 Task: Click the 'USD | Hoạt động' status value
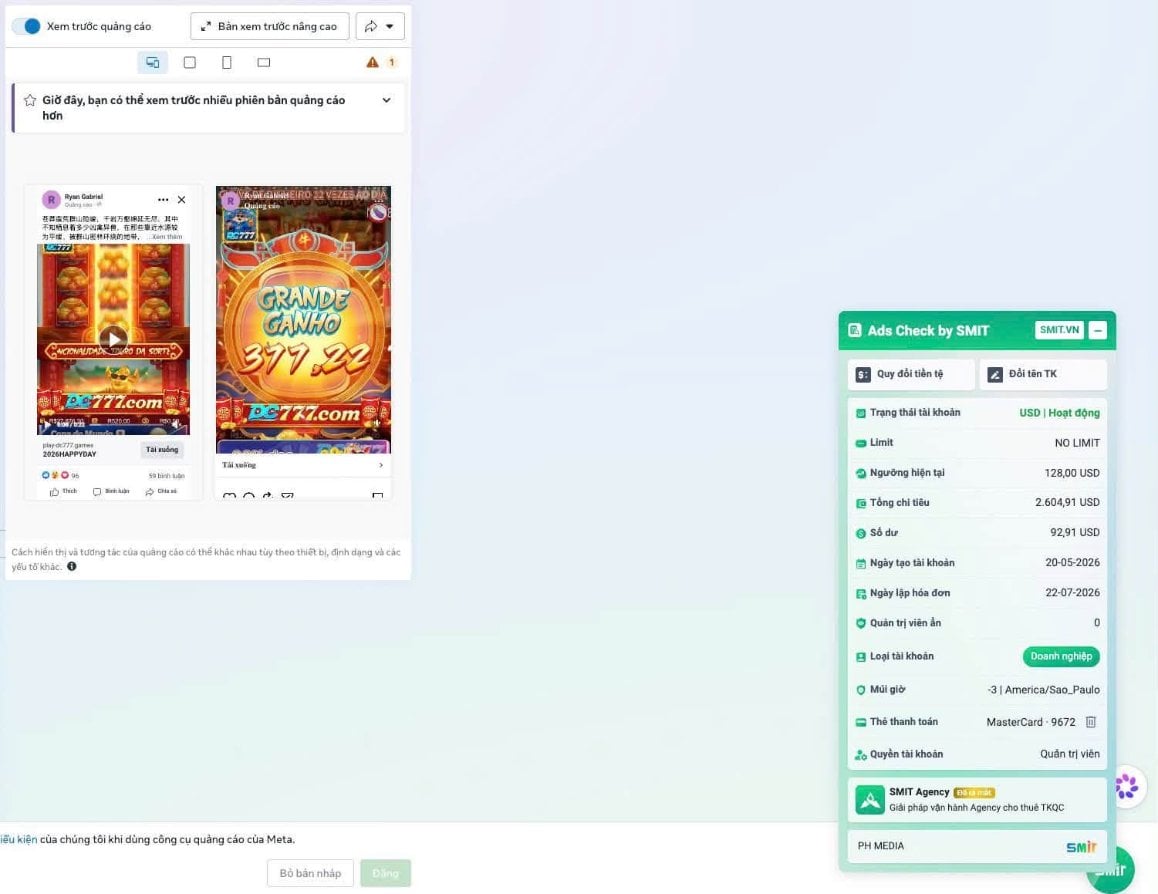point(1059,413)
